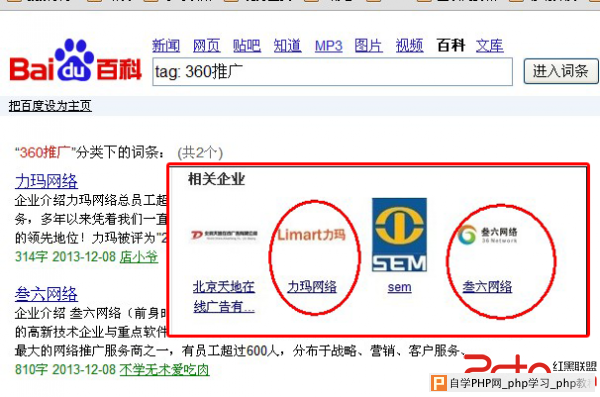The height and width of the screenshot is (397, 600).
Task: Open the 视频 tab
Action: (409, 46)
